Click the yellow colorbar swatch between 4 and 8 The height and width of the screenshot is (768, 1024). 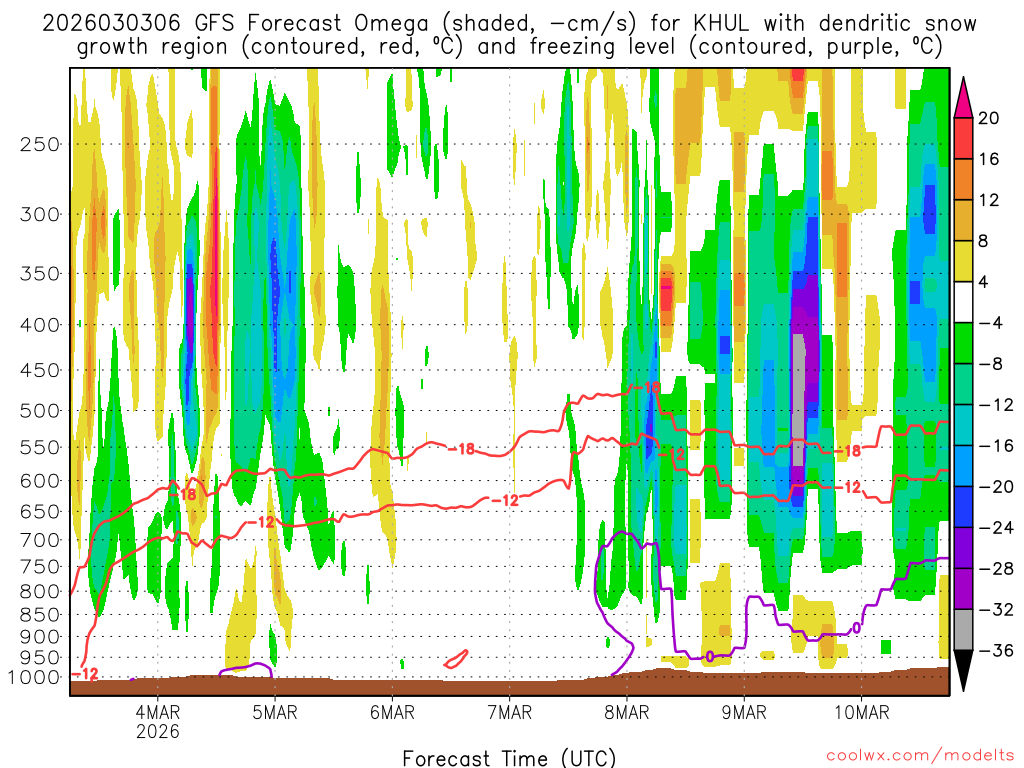click(x=963, y=261)
